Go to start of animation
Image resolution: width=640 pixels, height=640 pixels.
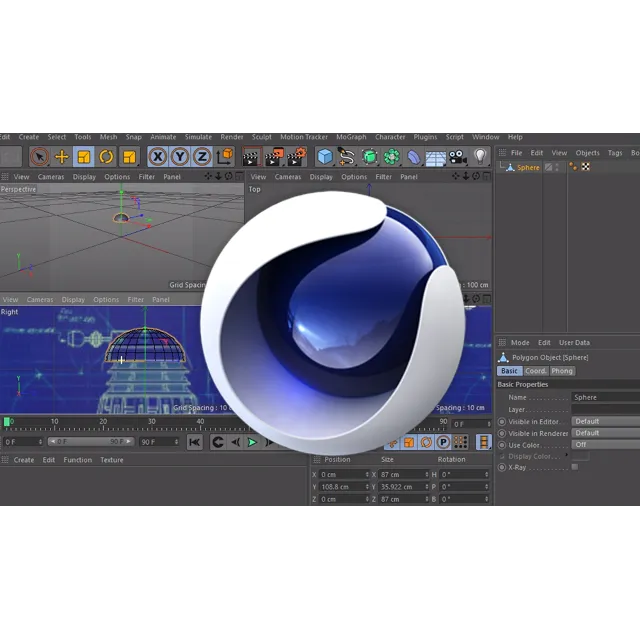(195, 442)
